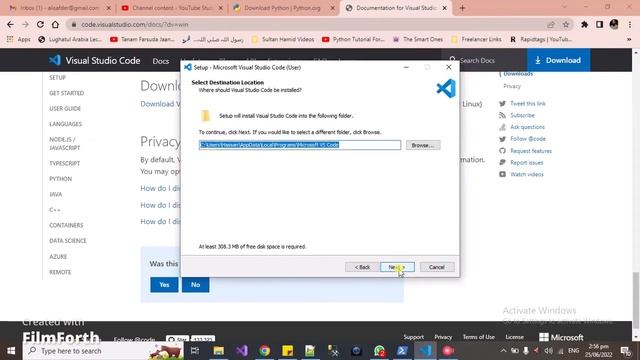This screenshot has height=360, width=640.
Task: Click Next in the setup dialog
Action: click(397, 267)
